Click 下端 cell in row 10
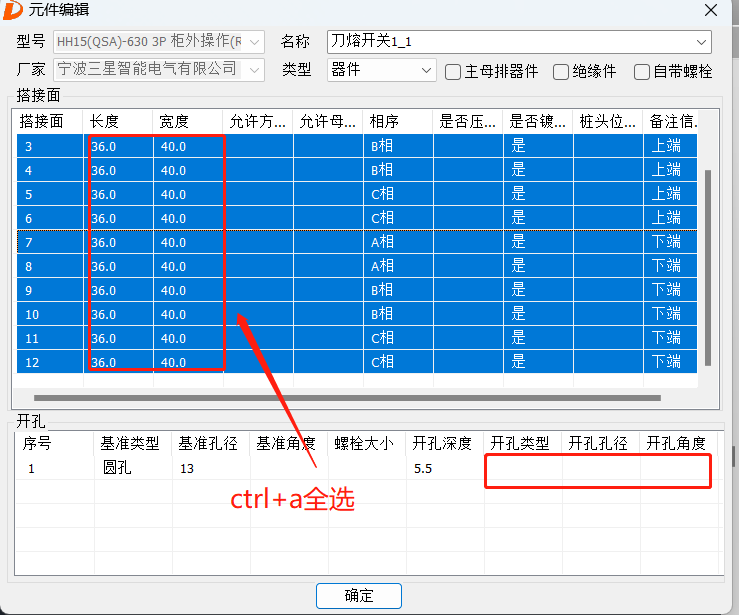The width and height of the screenshot is (739, 615). click(x=670, y=314)
